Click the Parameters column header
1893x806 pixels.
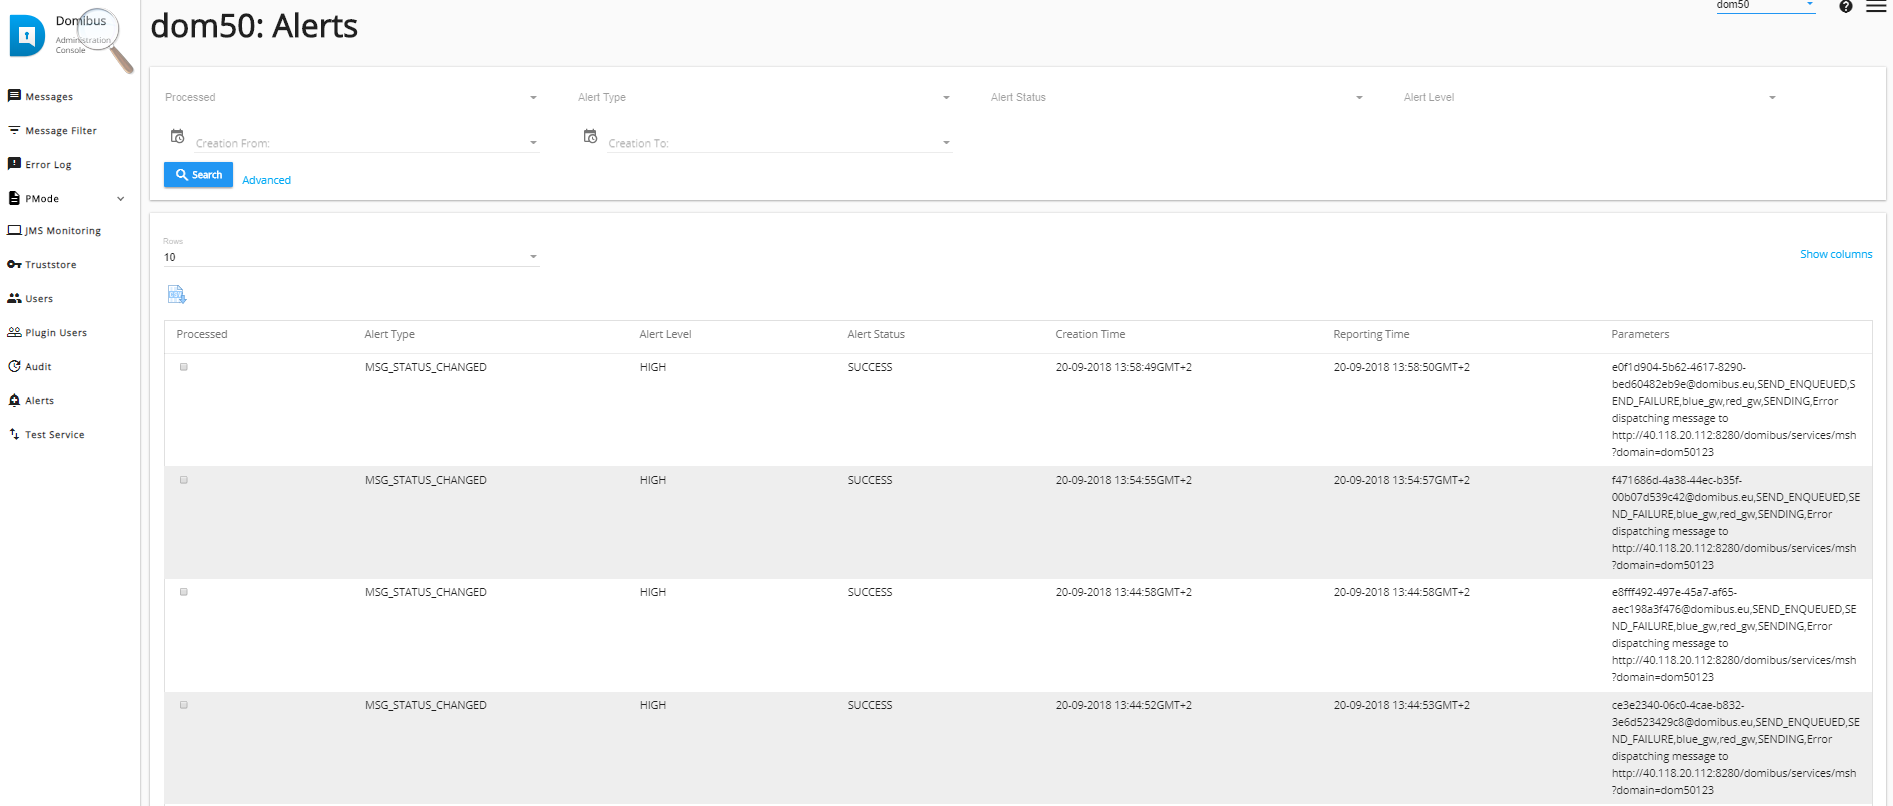pyautogui.click(x=1640, y=334)
